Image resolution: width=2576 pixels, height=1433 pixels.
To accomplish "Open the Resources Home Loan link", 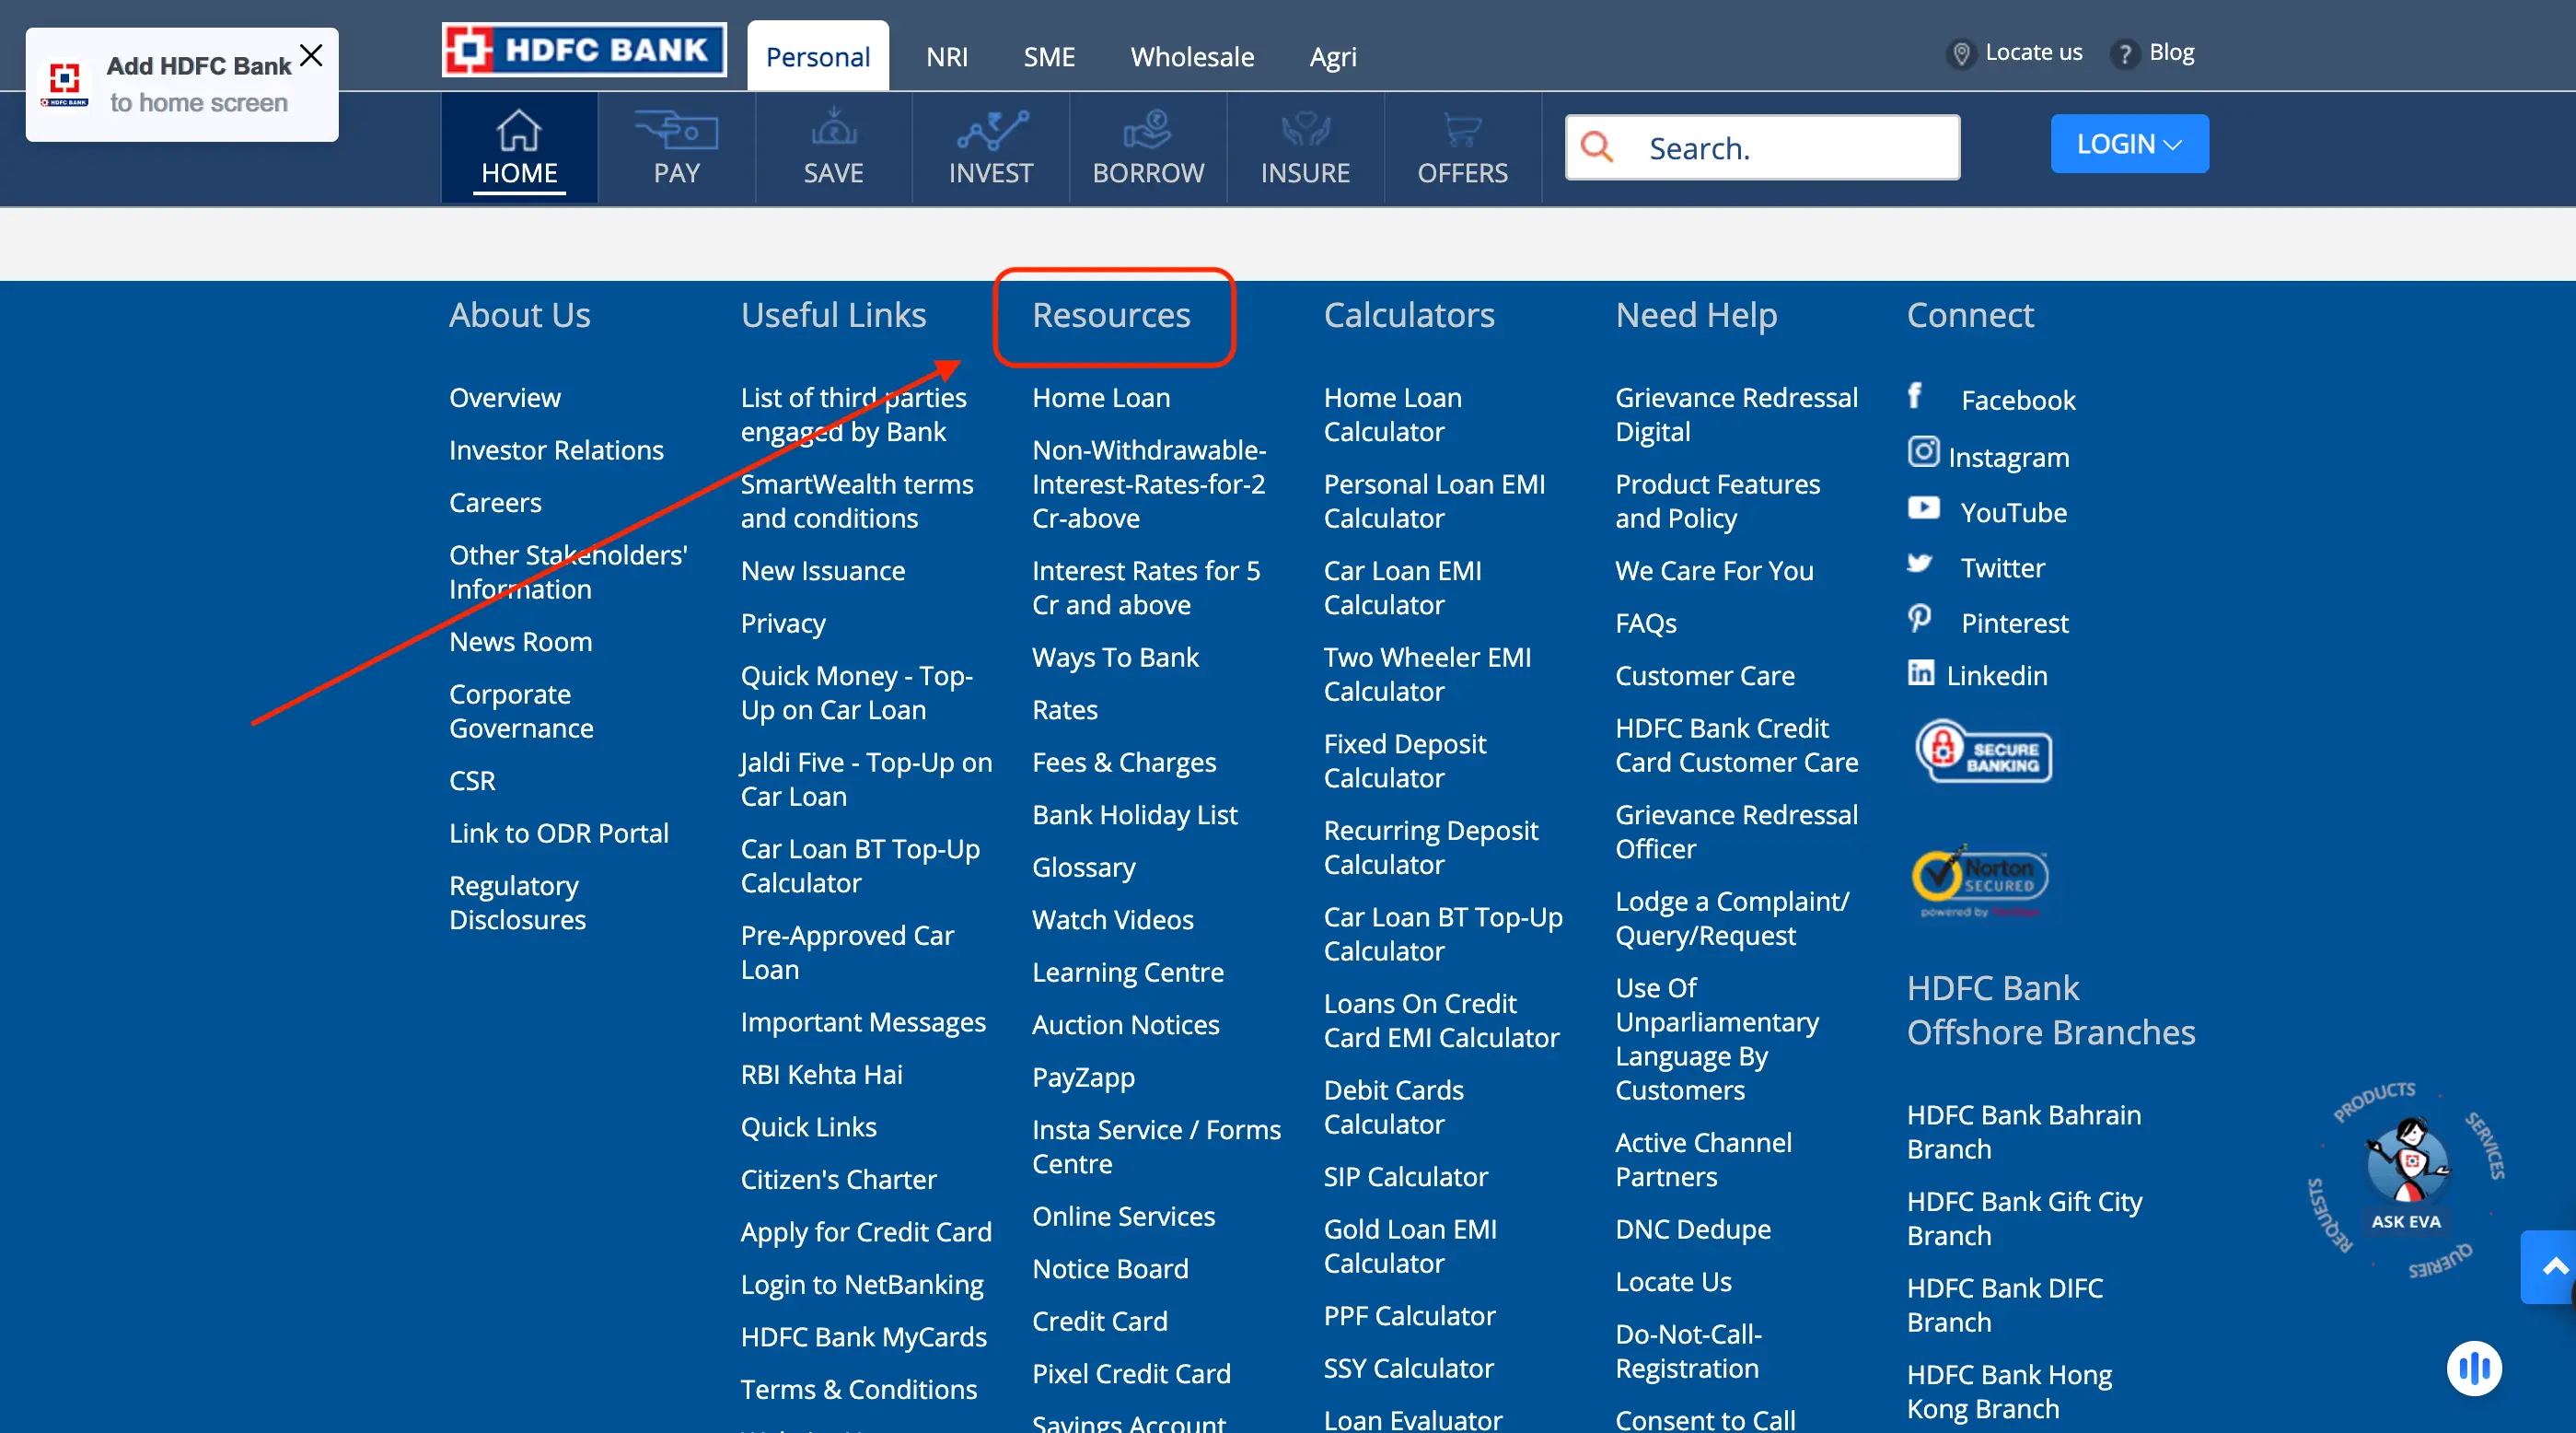I will pos(1101,397).
